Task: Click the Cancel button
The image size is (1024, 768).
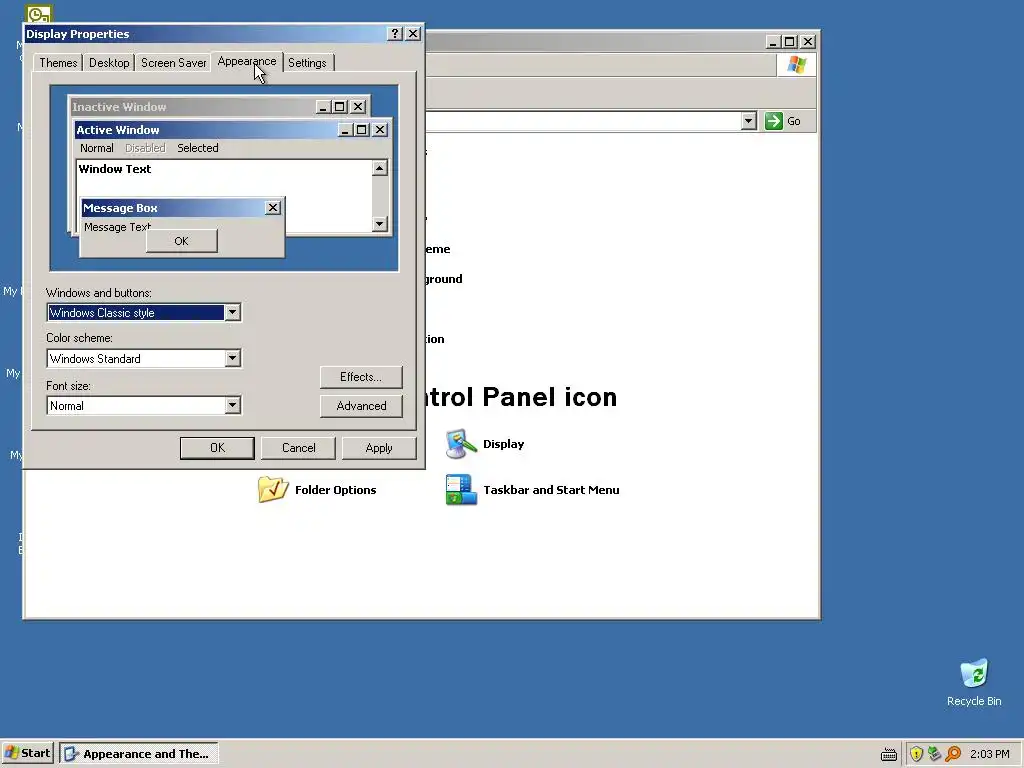Action: point(298,448)
